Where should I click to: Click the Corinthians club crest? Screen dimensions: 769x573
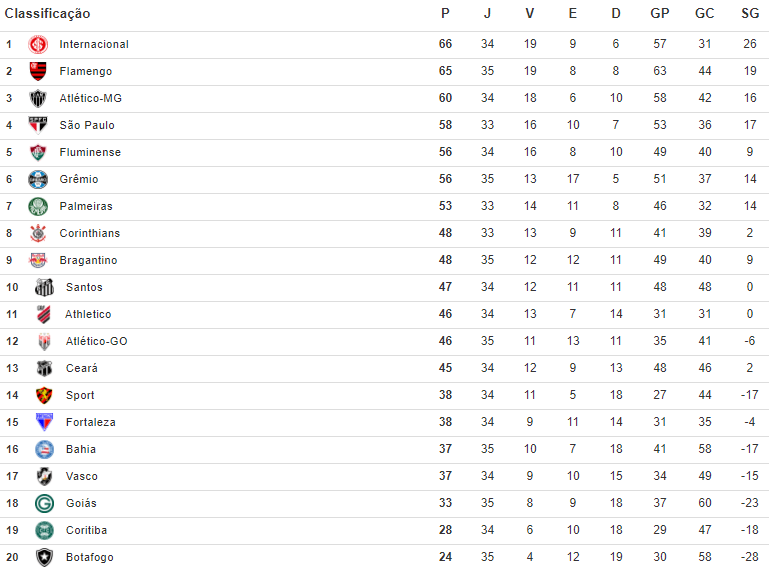[x=38, y=234]
